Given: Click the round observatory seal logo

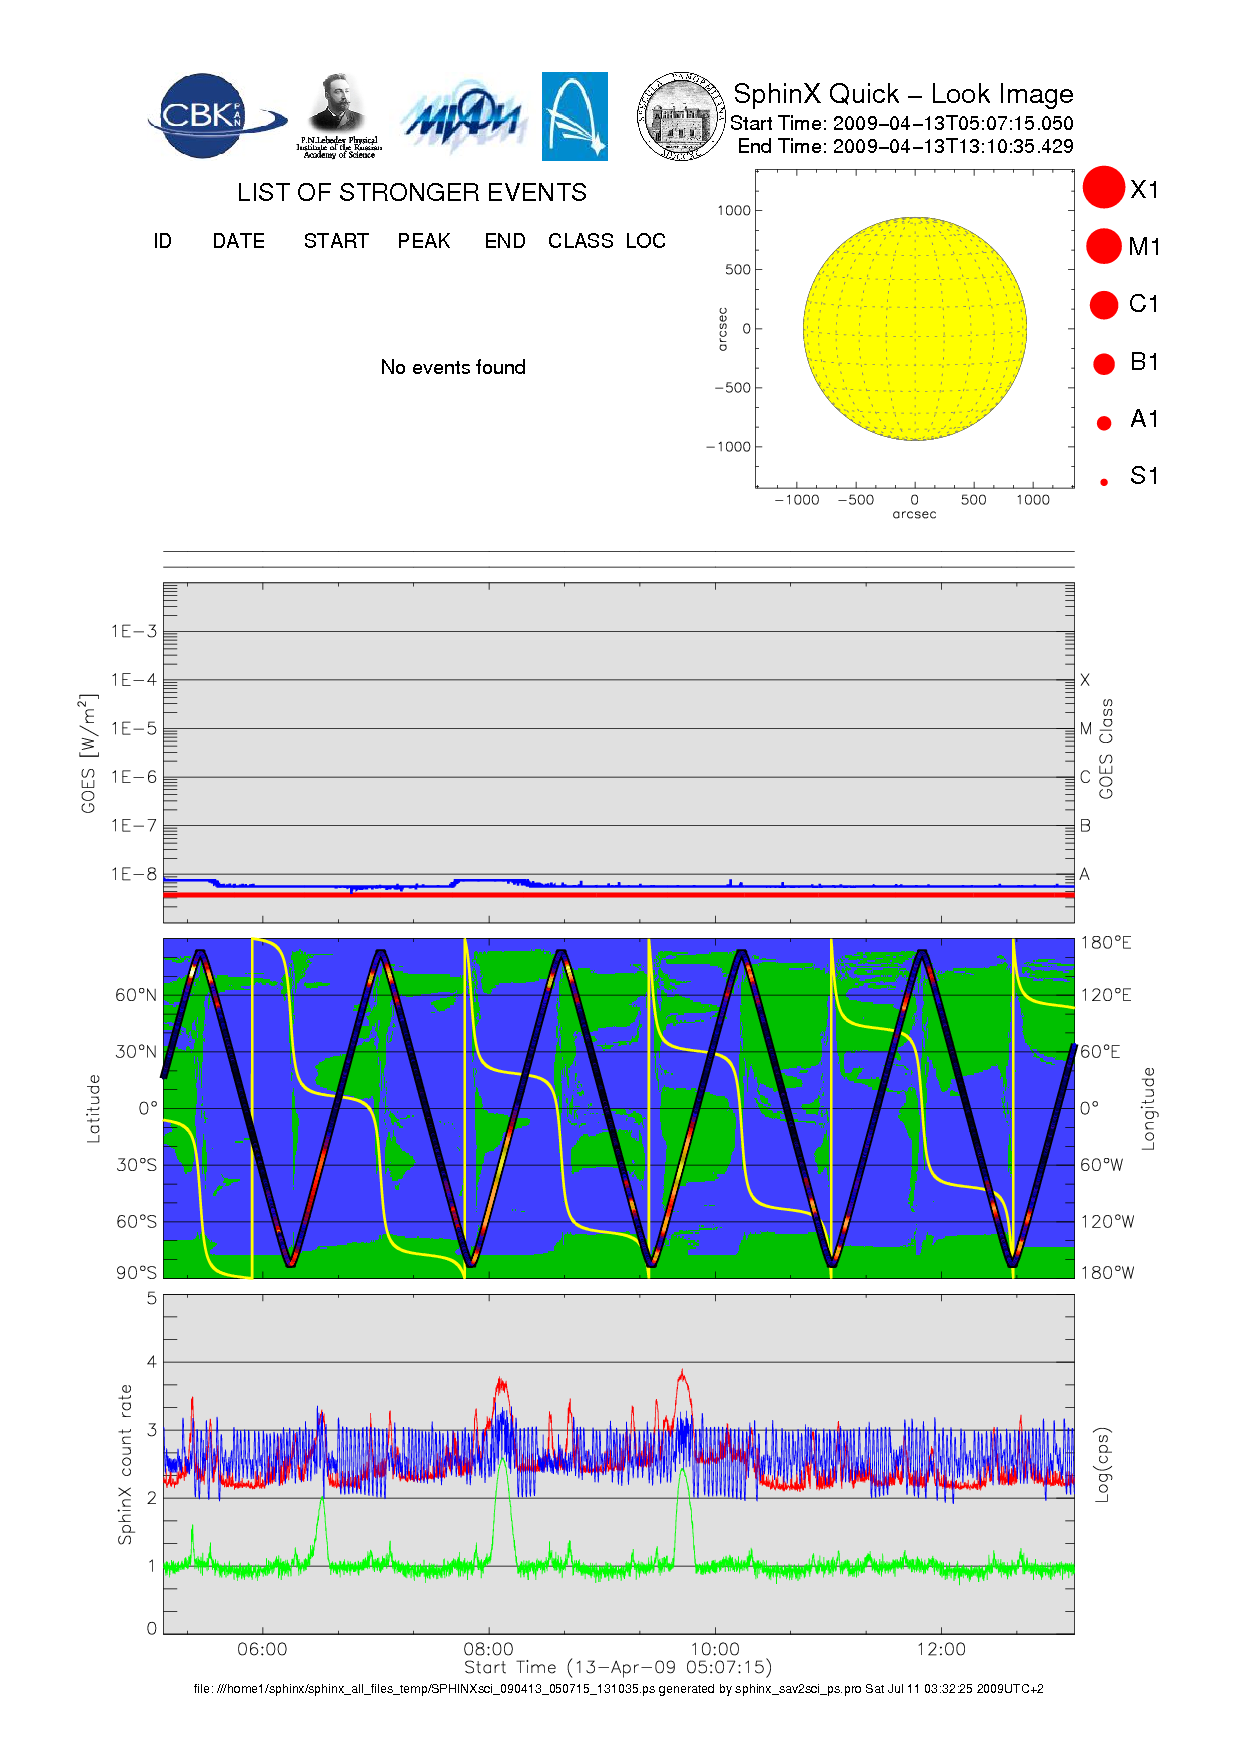Looking at the screenshot, I should [x=681, y=116].
